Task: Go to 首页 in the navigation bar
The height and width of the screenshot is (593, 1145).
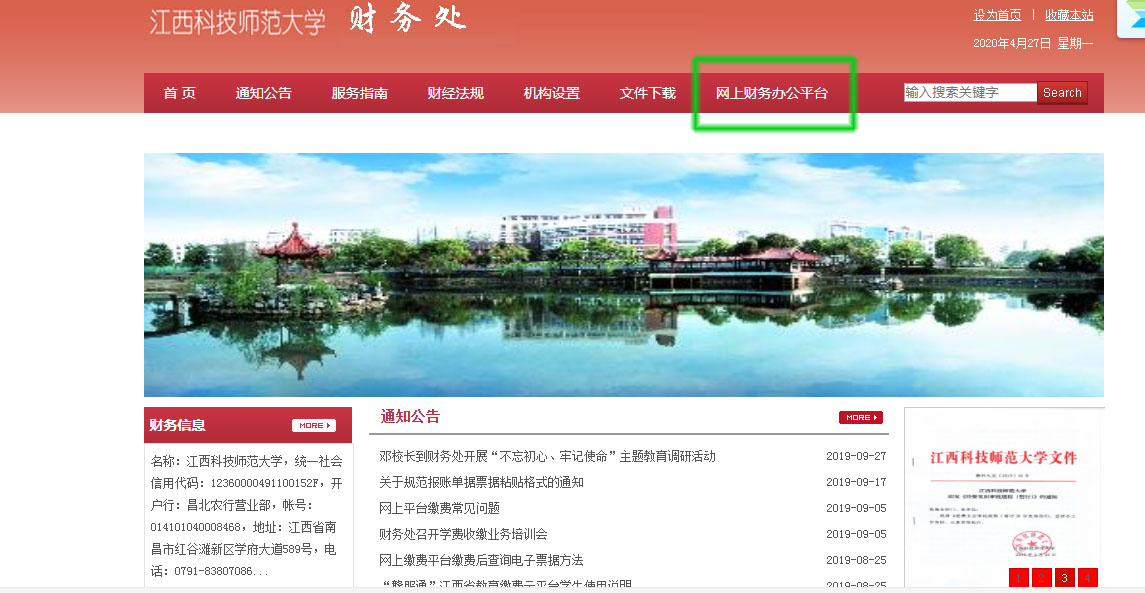Action: 180,93
